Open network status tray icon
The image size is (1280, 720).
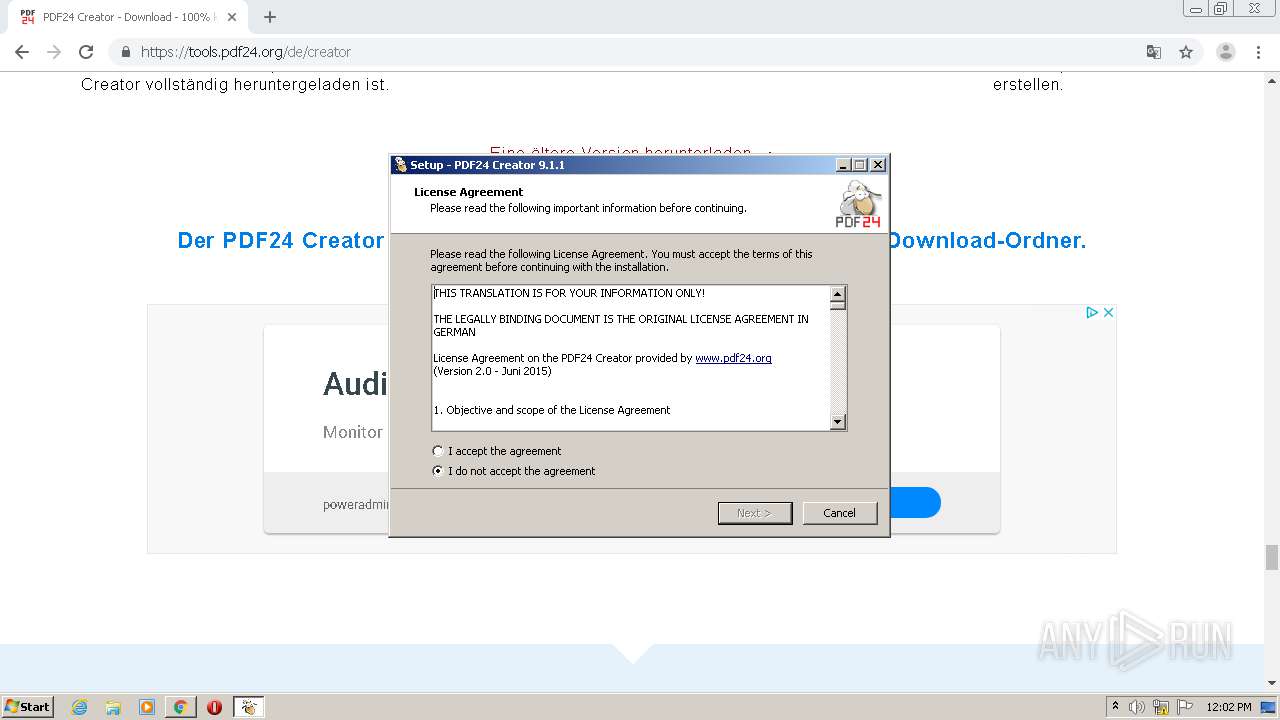tap(1161, 707)
